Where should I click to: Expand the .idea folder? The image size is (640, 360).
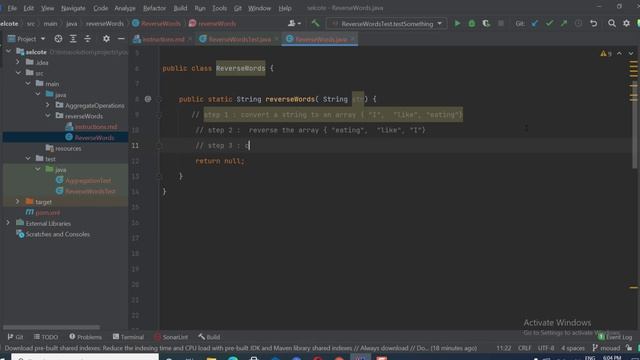click(18, 62)
